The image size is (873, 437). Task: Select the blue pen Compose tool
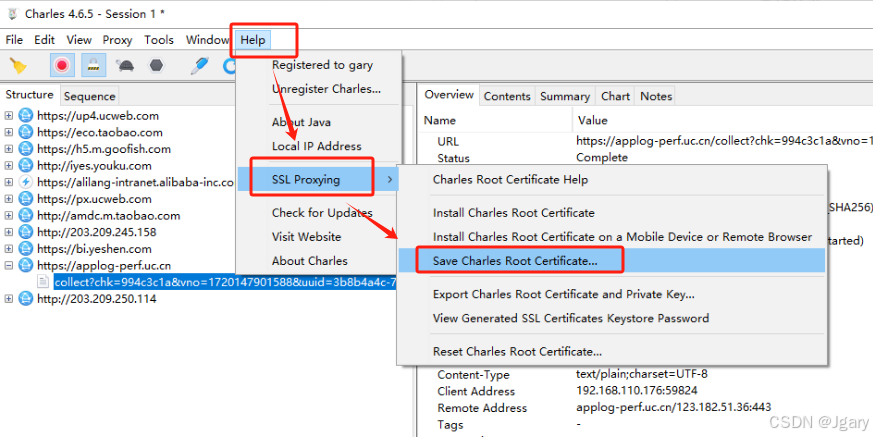tap(200, 66)
